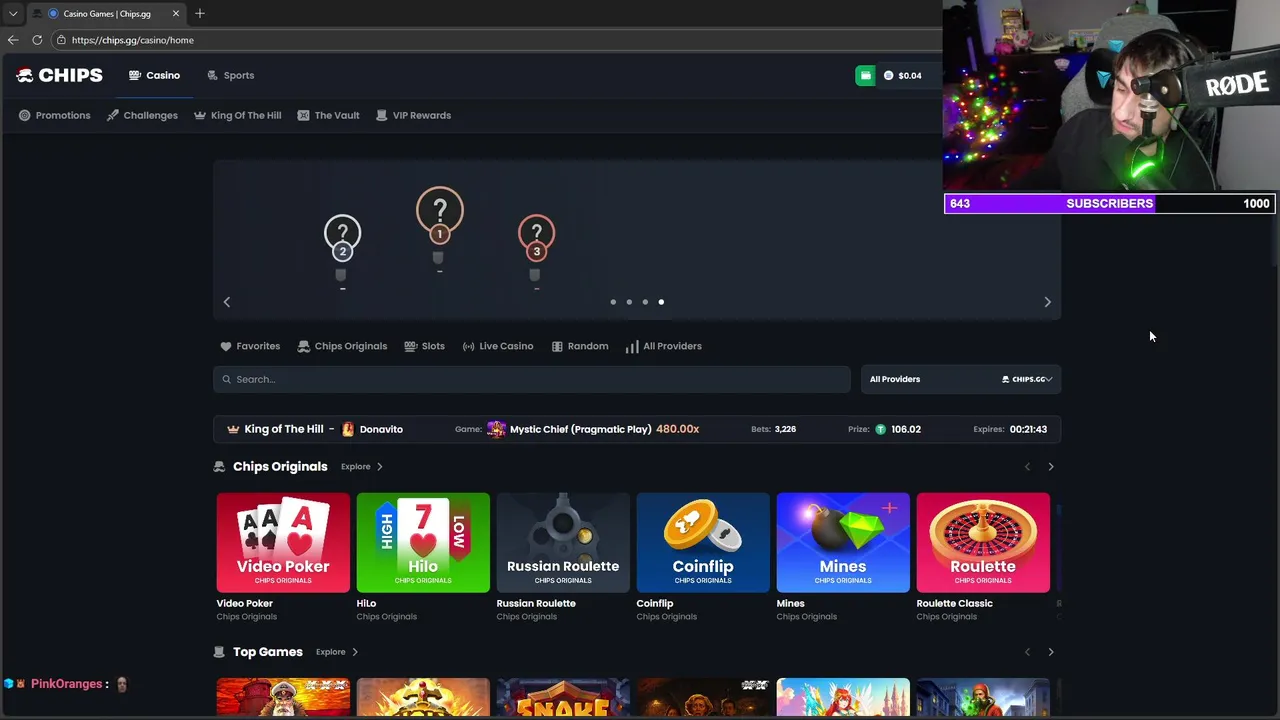The width and height of the screenshot is (1280, 720).
Task: Open Hilo game
Action: (423, 543)
